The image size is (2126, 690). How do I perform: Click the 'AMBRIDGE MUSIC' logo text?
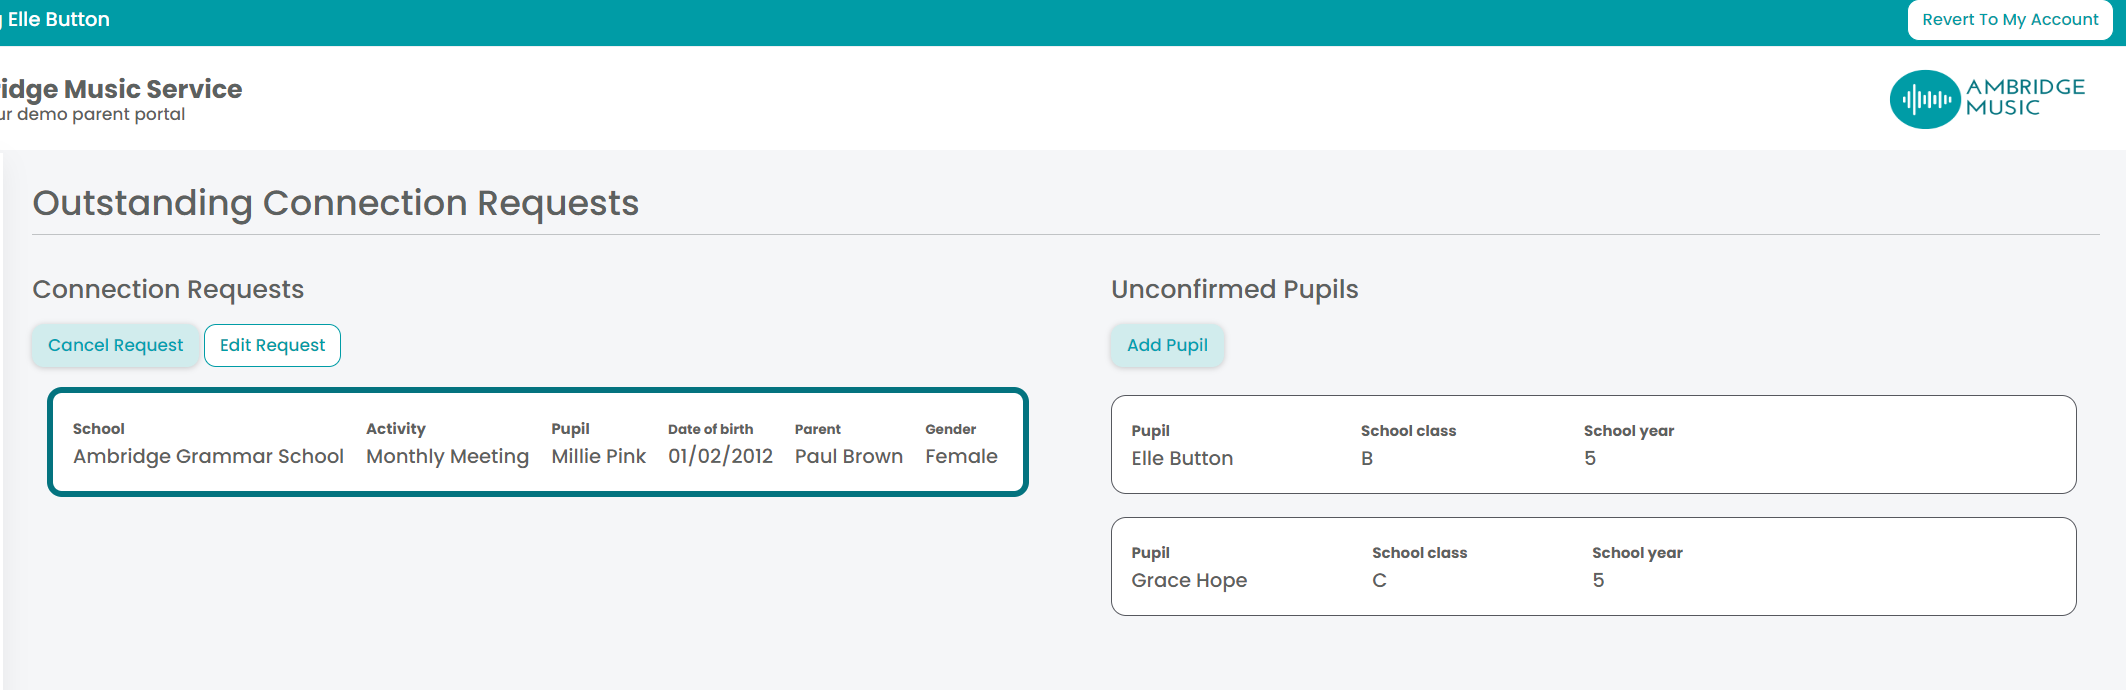pos(2025,97)
